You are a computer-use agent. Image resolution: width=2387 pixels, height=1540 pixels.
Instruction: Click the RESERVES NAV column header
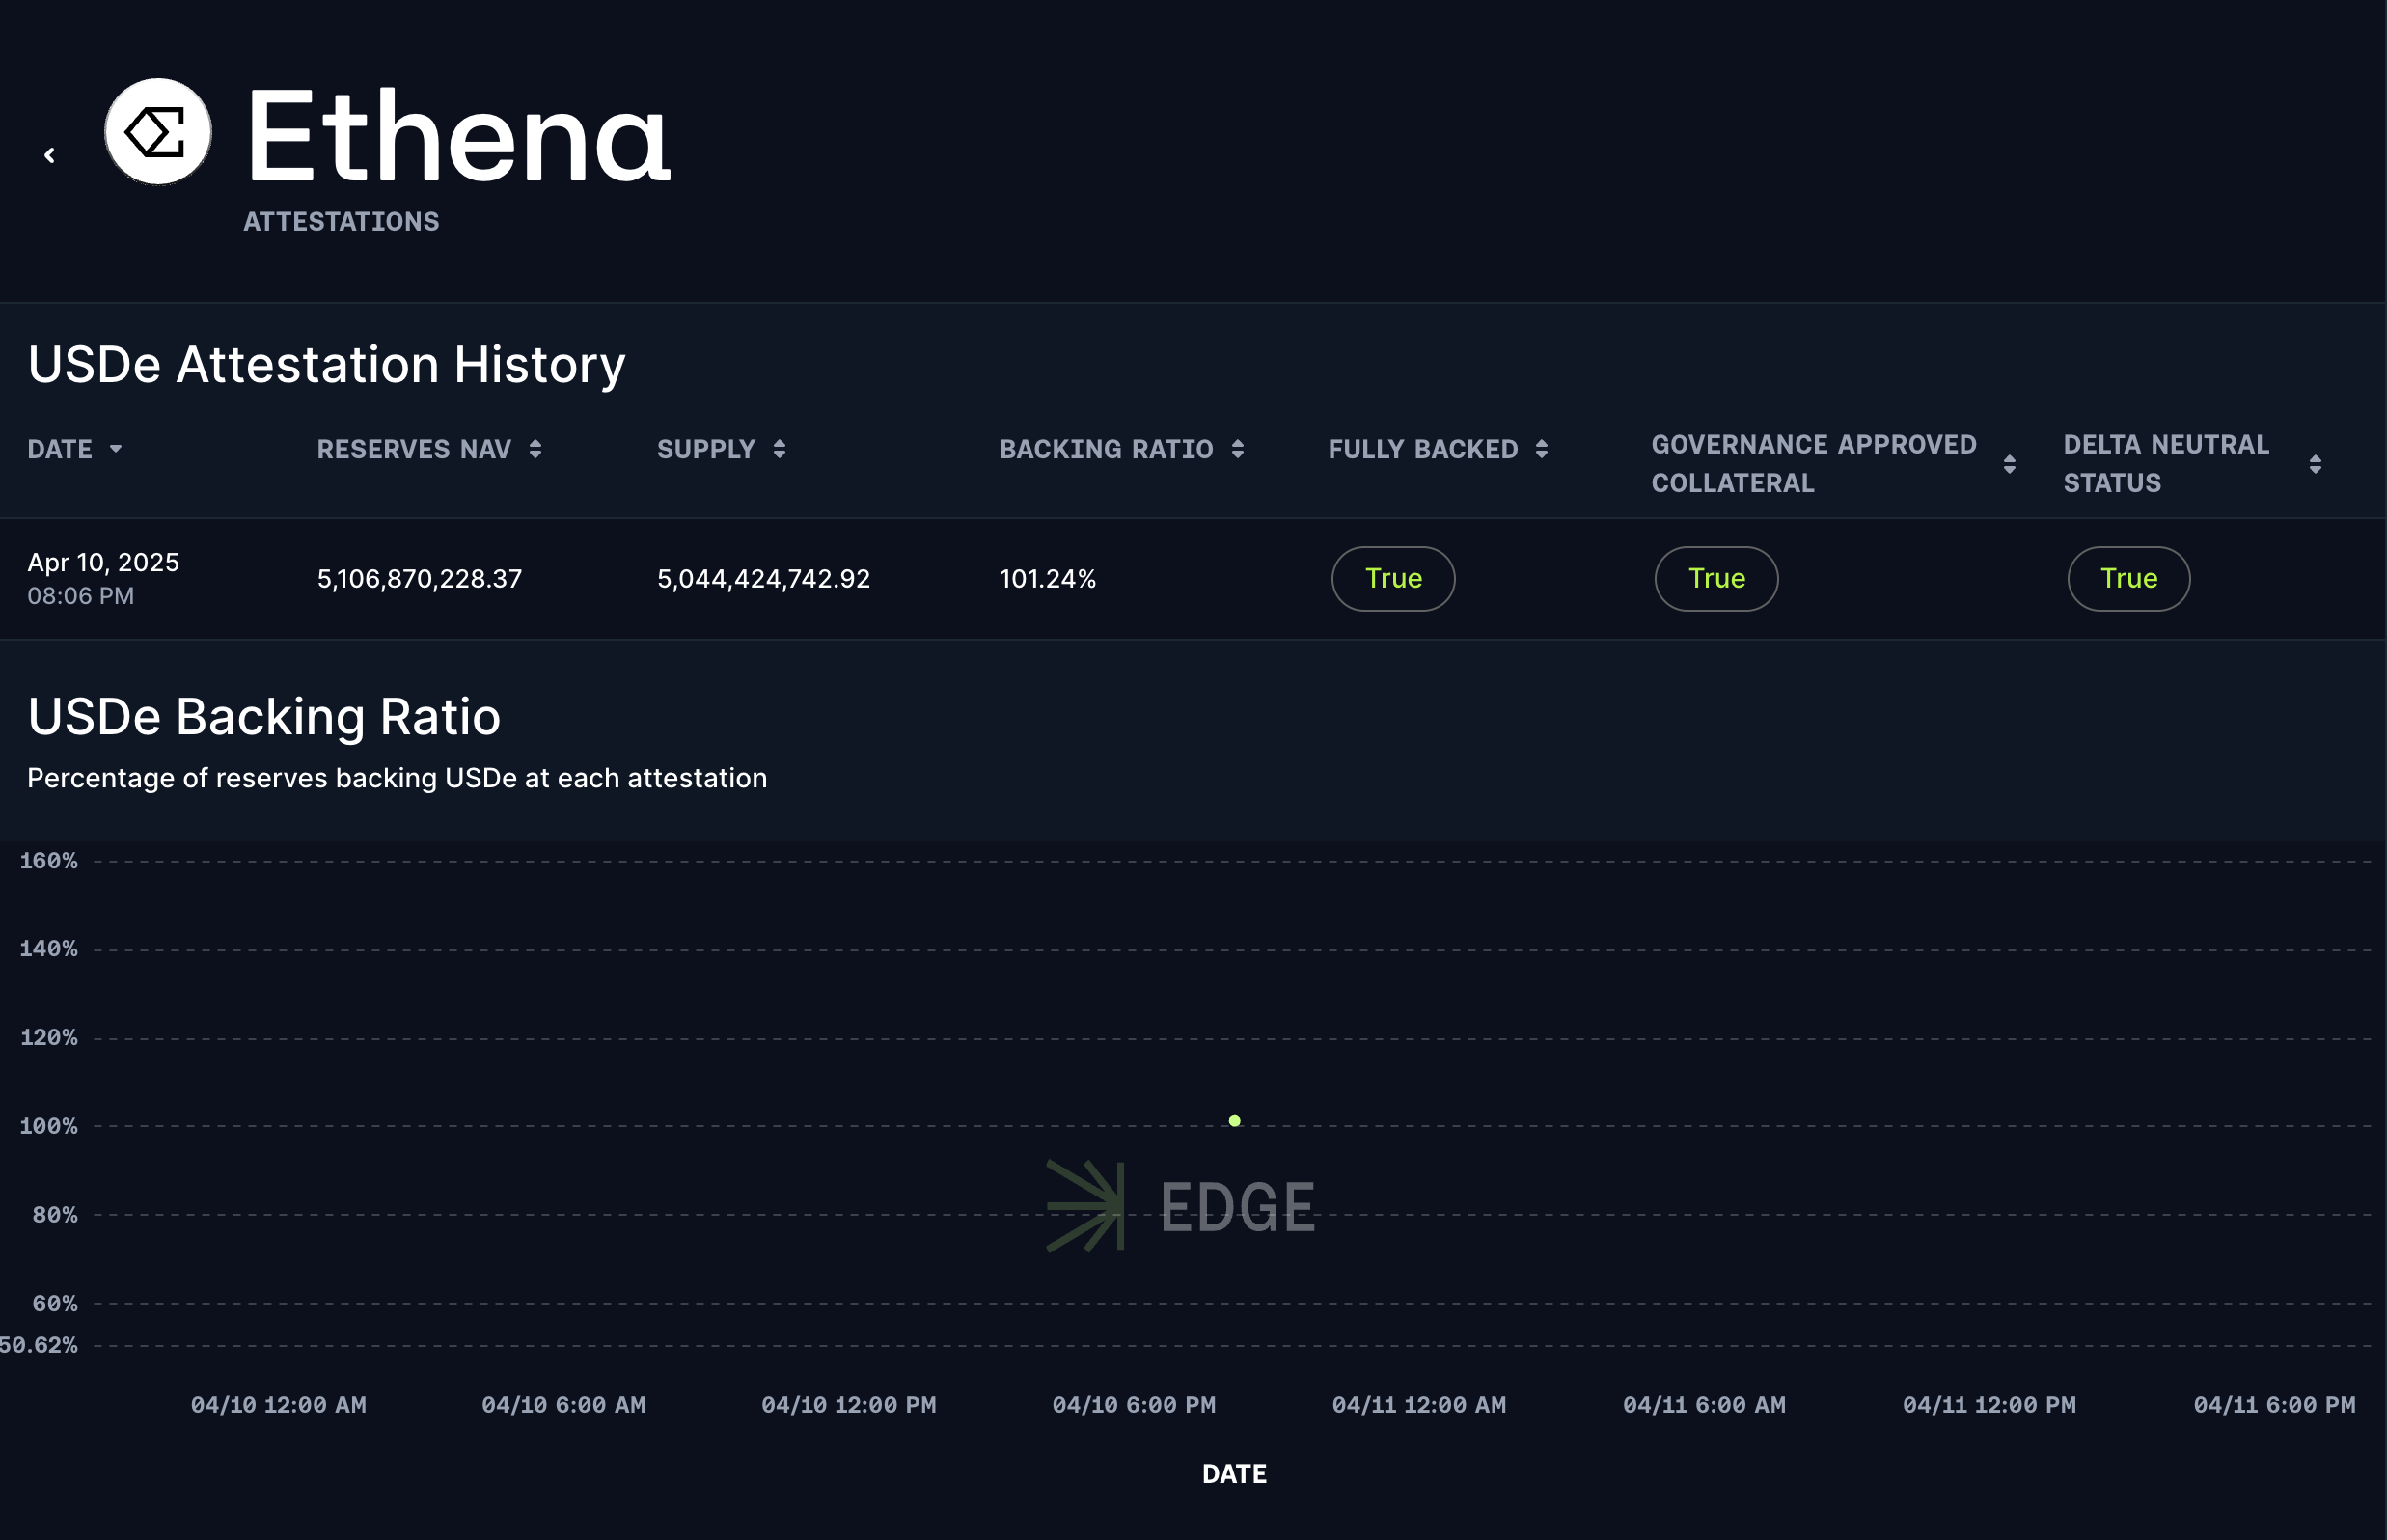click(x=414, y=449)
